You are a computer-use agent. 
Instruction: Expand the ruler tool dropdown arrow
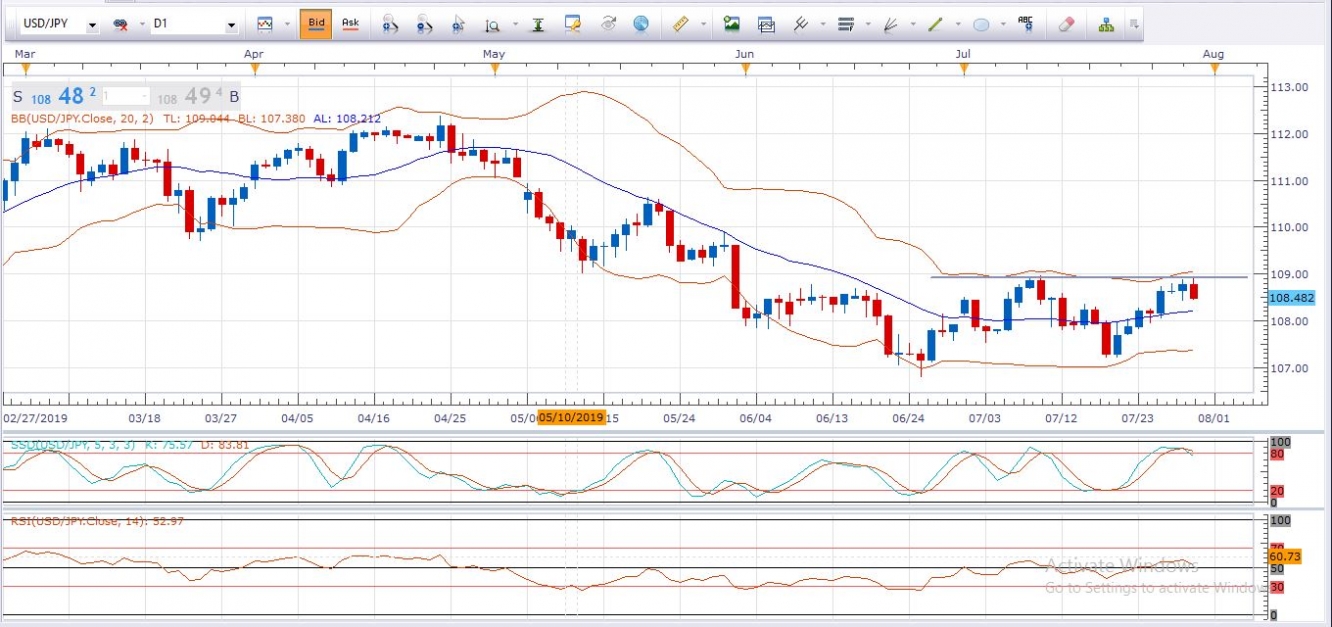[x=702, y=23]
